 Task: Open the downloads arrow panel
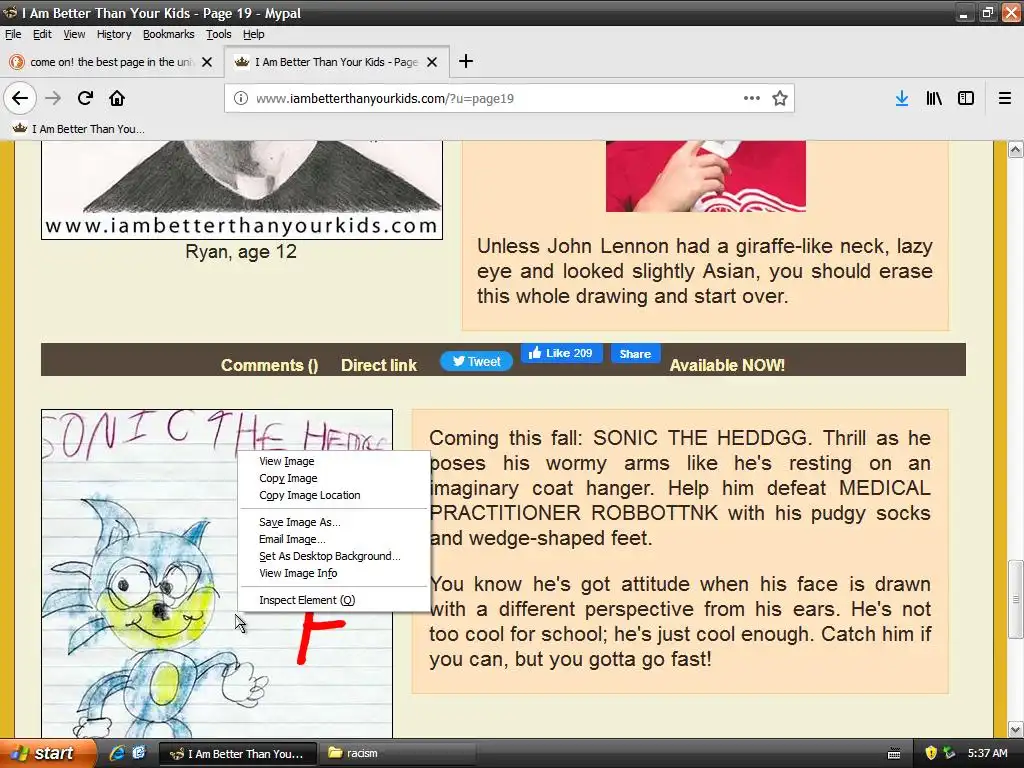point(902,98)
